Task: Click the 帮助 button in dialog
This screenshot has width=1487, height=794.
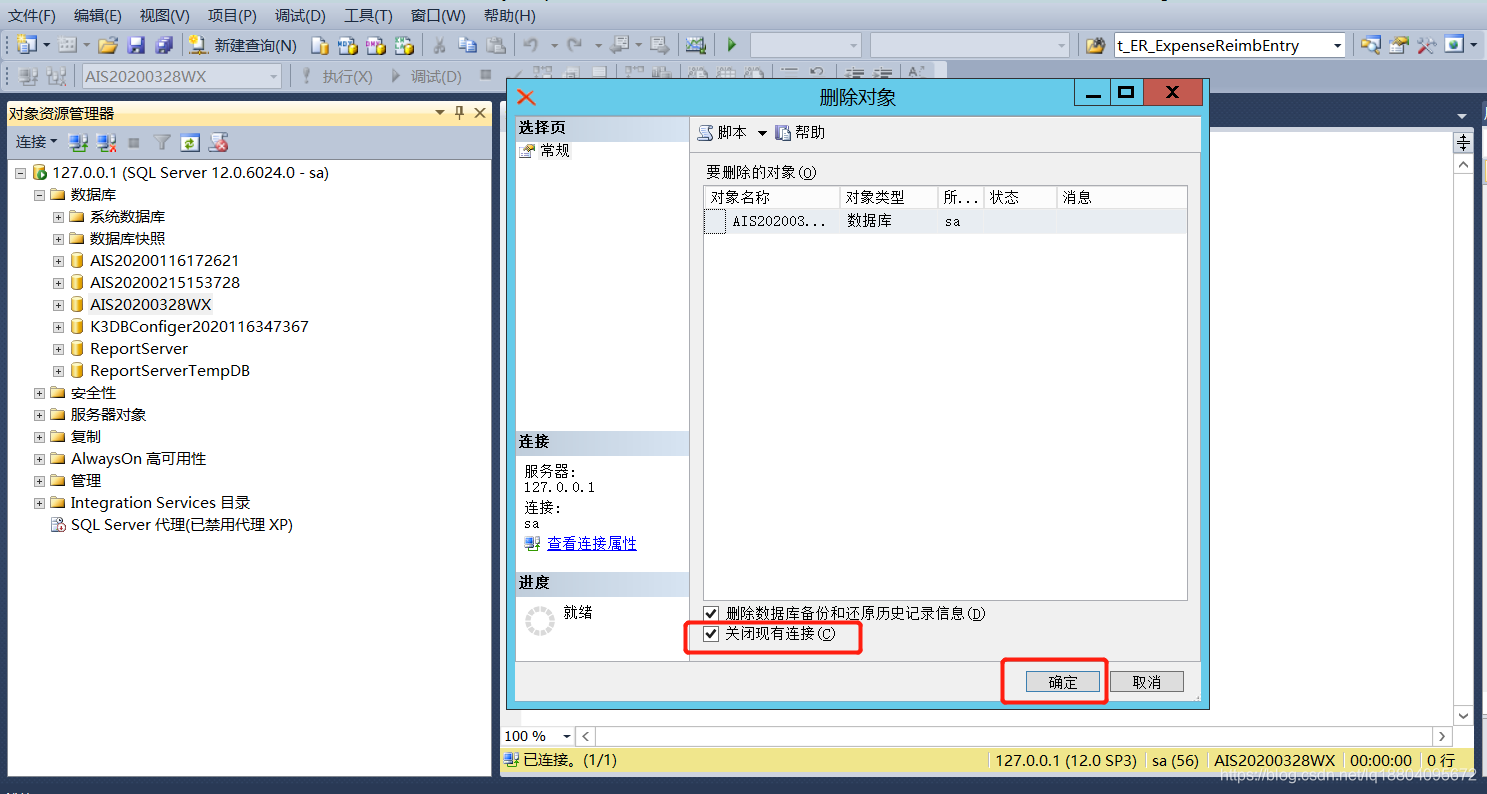Action: (801, 133)
